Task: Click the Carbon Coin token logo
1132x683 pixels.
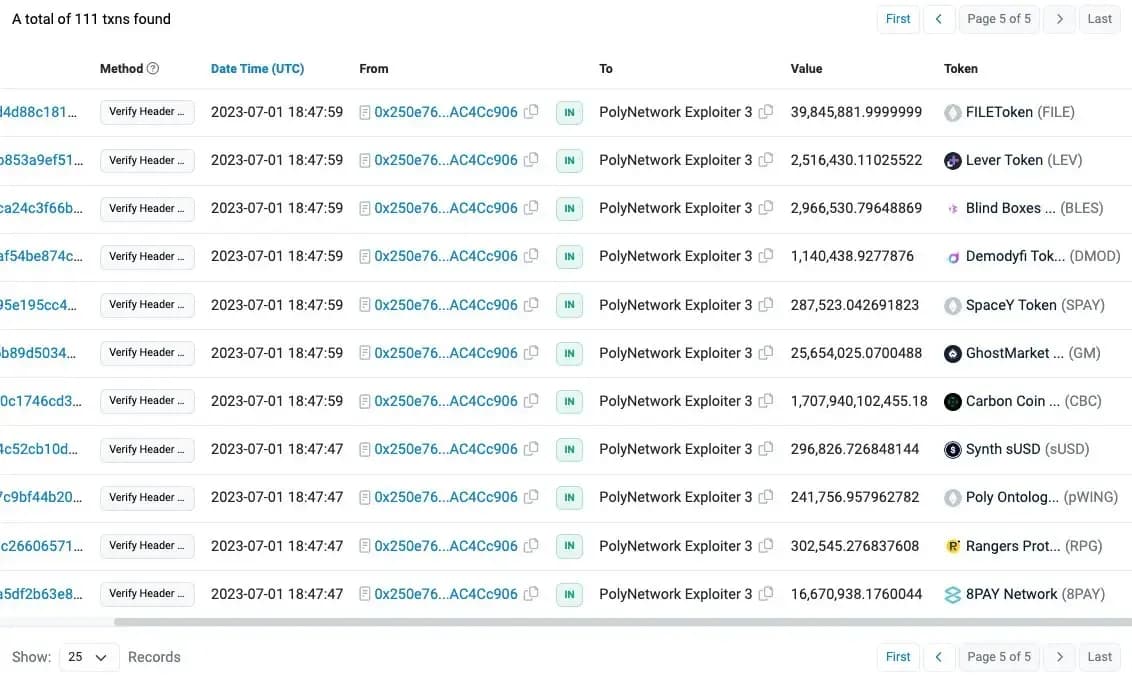Action: point(953,401)
